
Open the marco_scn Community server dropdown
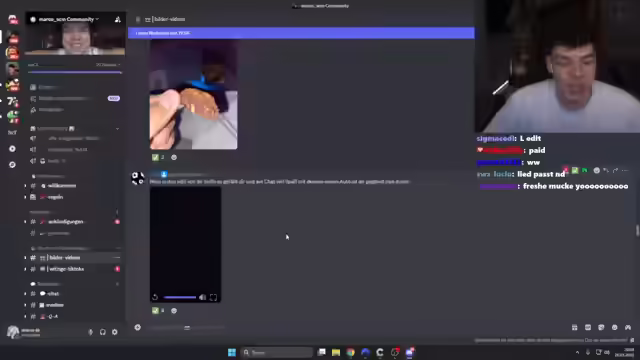pyautogui.click(x=69, y=19)
